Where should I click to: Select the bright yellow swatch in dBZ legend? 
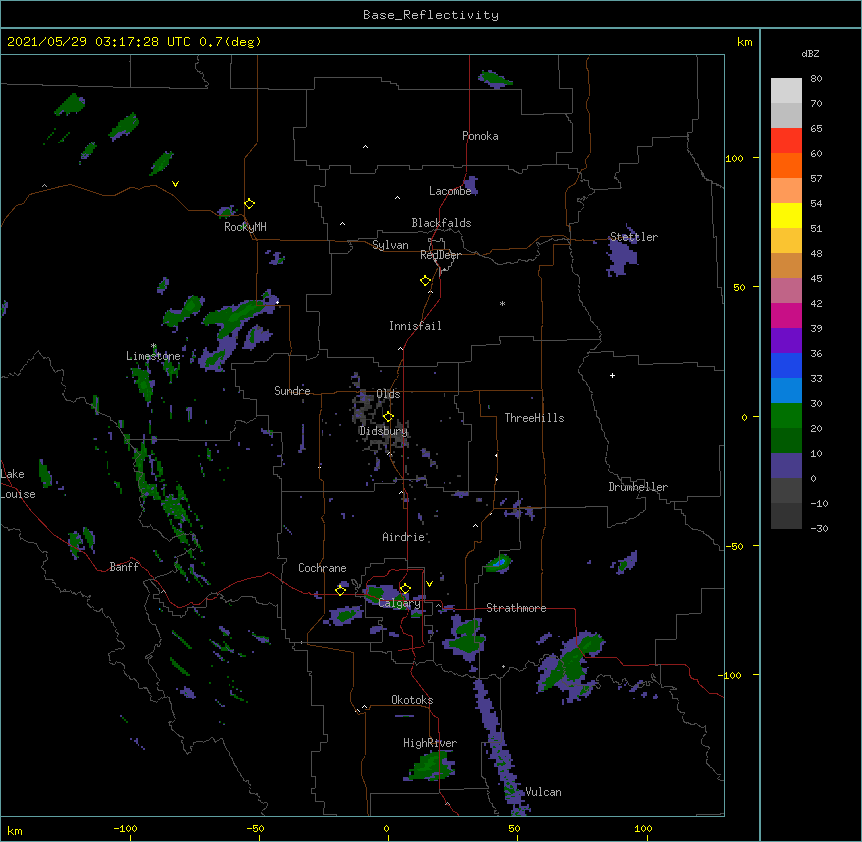pos(786,215)
